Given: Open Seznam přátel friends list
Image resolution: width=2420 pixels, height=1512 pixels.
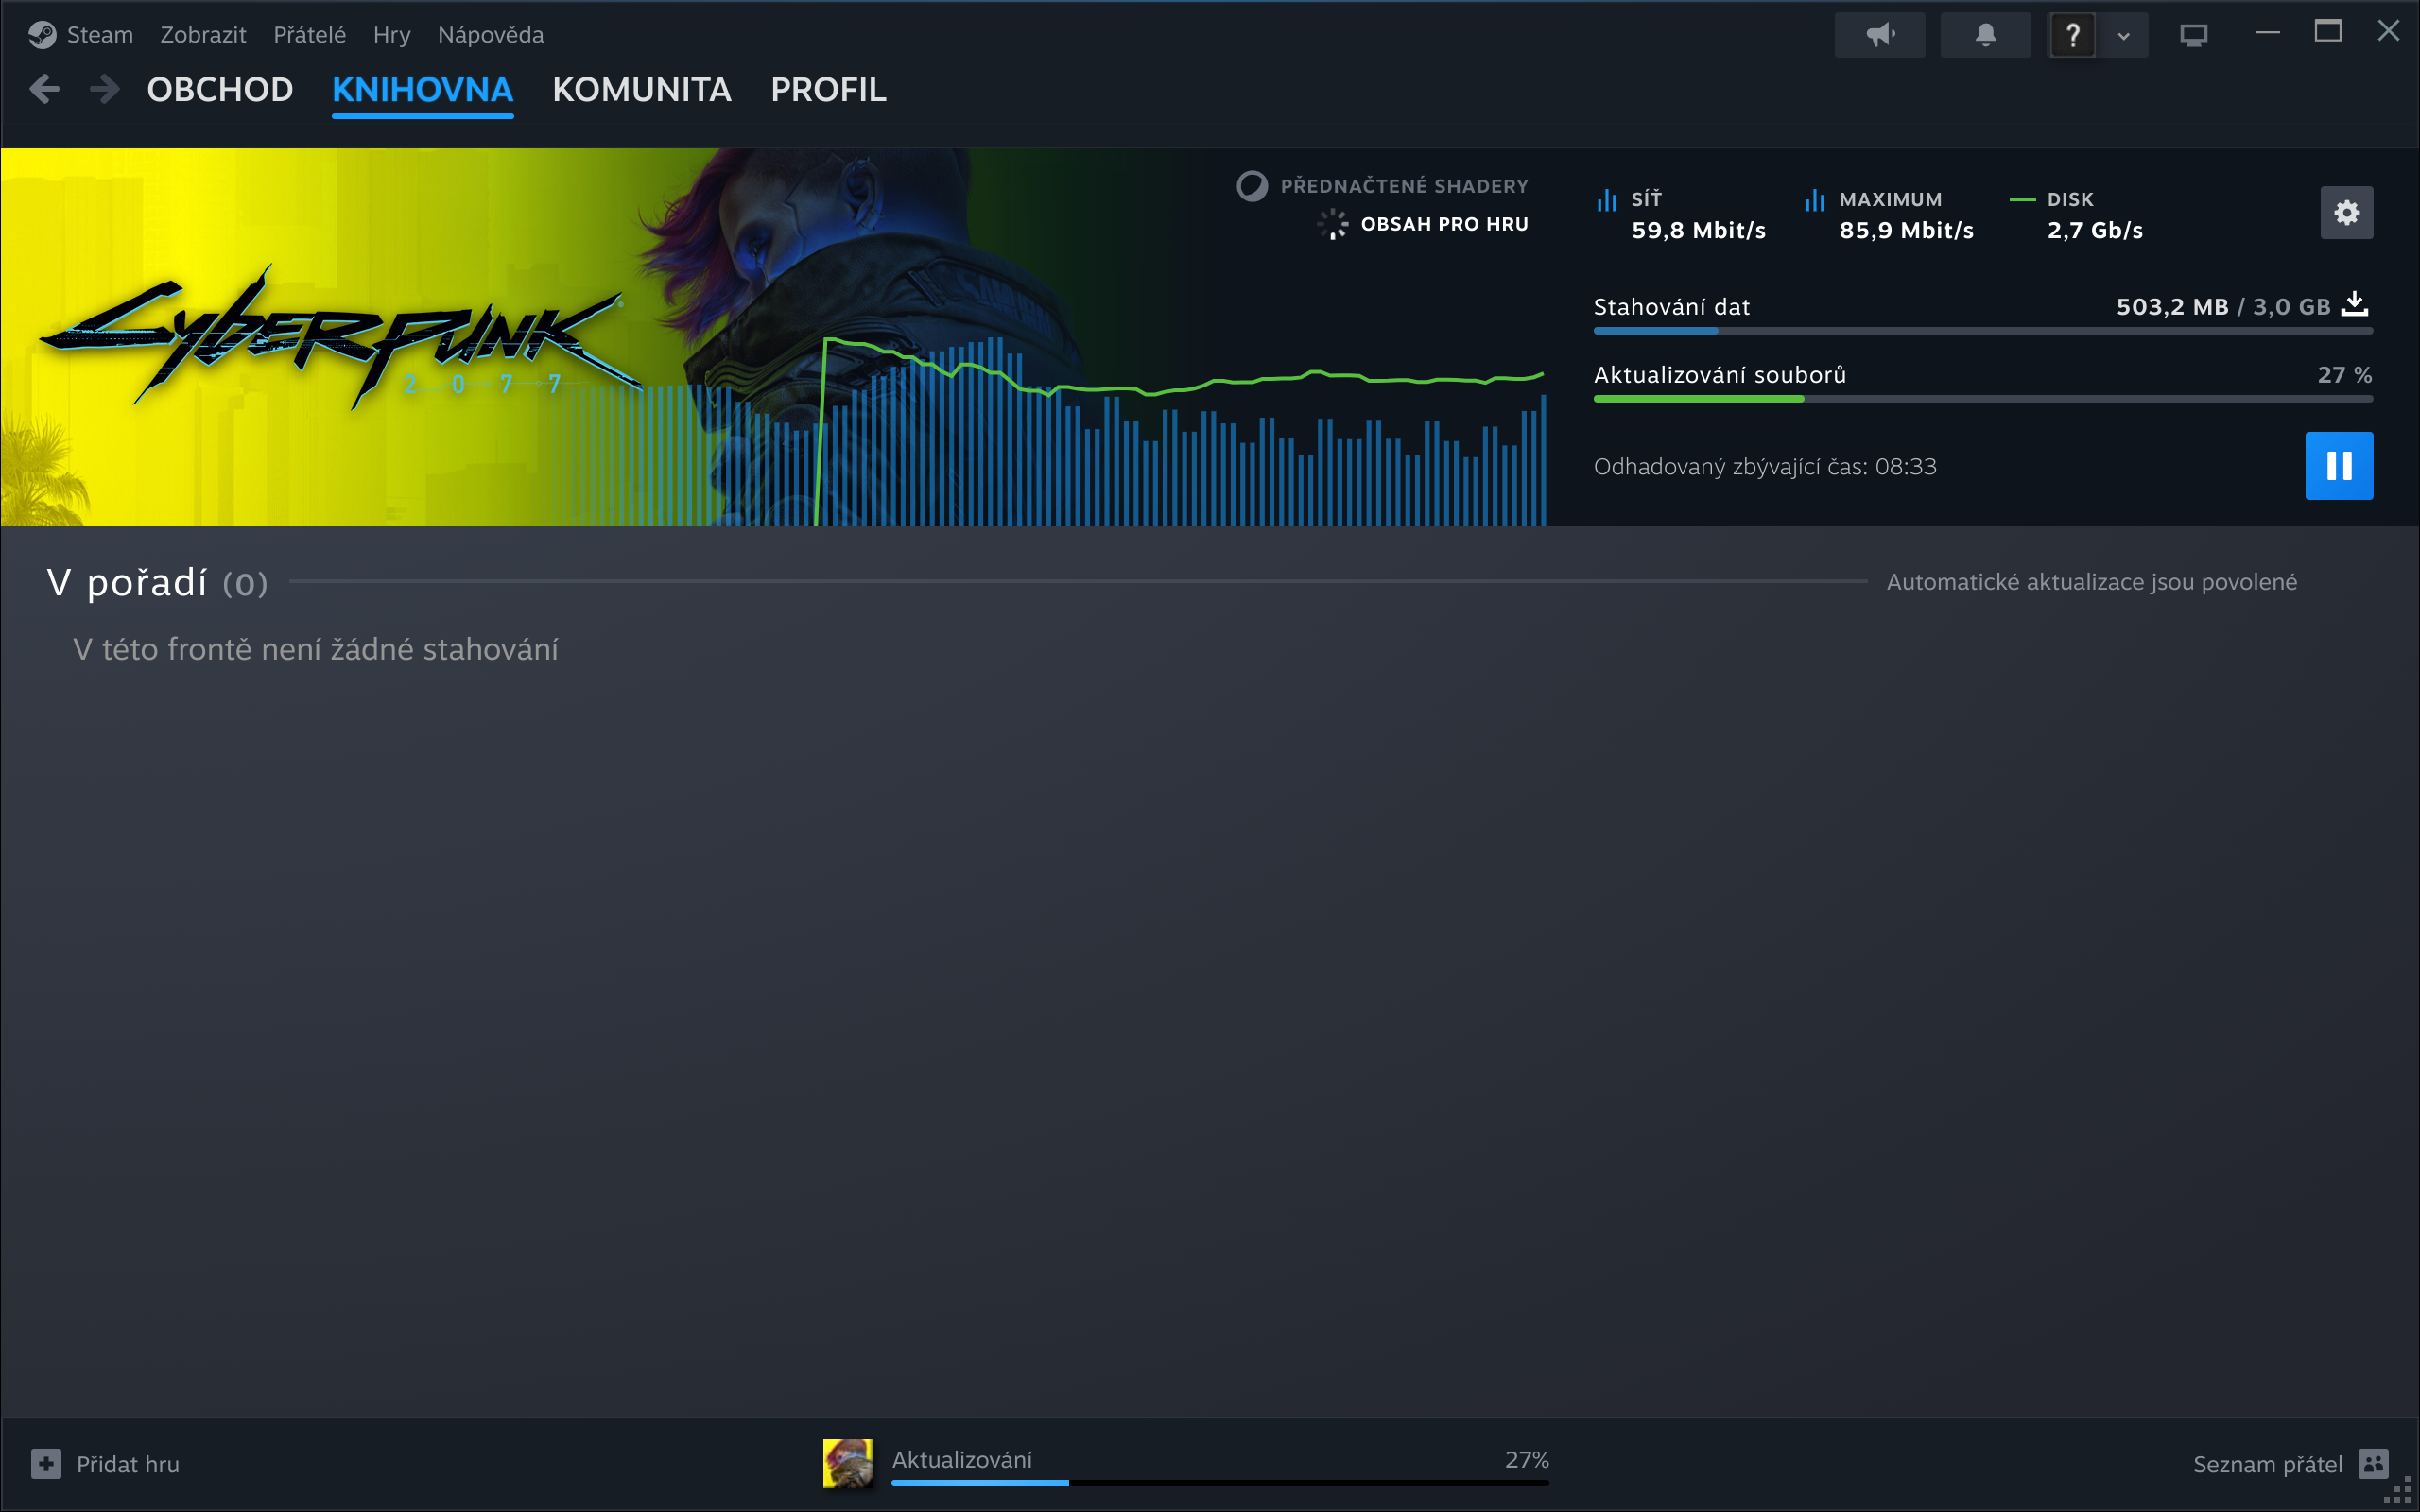Looking at the screenshot, I should pyautogui.click(x=2268, y=1464).
